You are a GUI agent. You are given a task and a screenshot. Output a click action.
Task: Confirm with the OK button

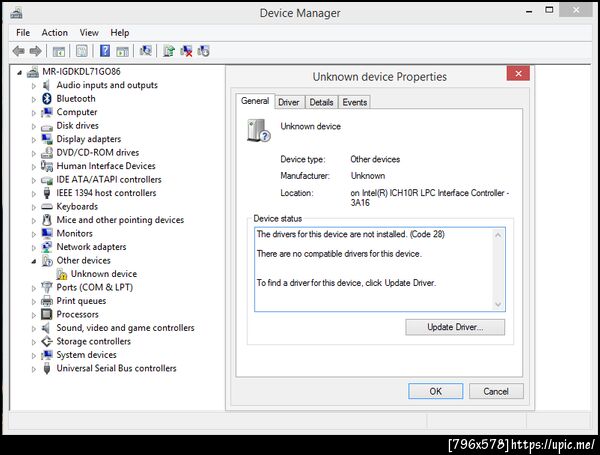435,391
